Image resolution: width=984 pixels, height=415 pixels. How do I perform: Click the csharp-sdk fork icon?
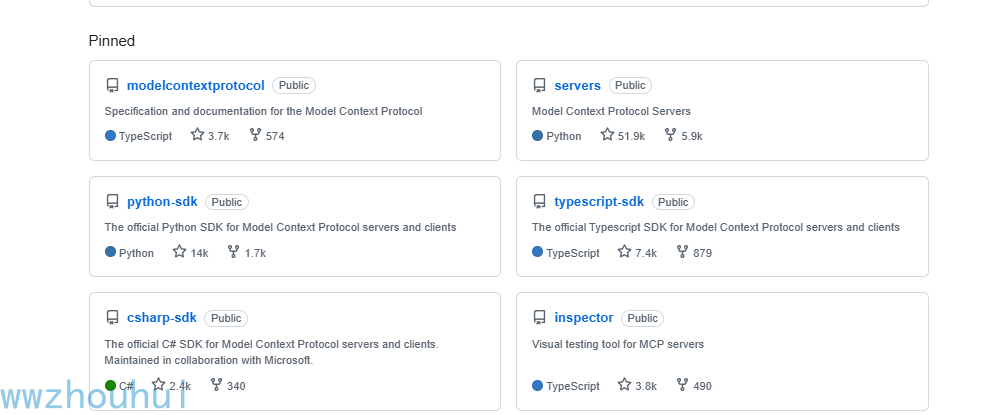pyautogui.click(x=216, y=385)
